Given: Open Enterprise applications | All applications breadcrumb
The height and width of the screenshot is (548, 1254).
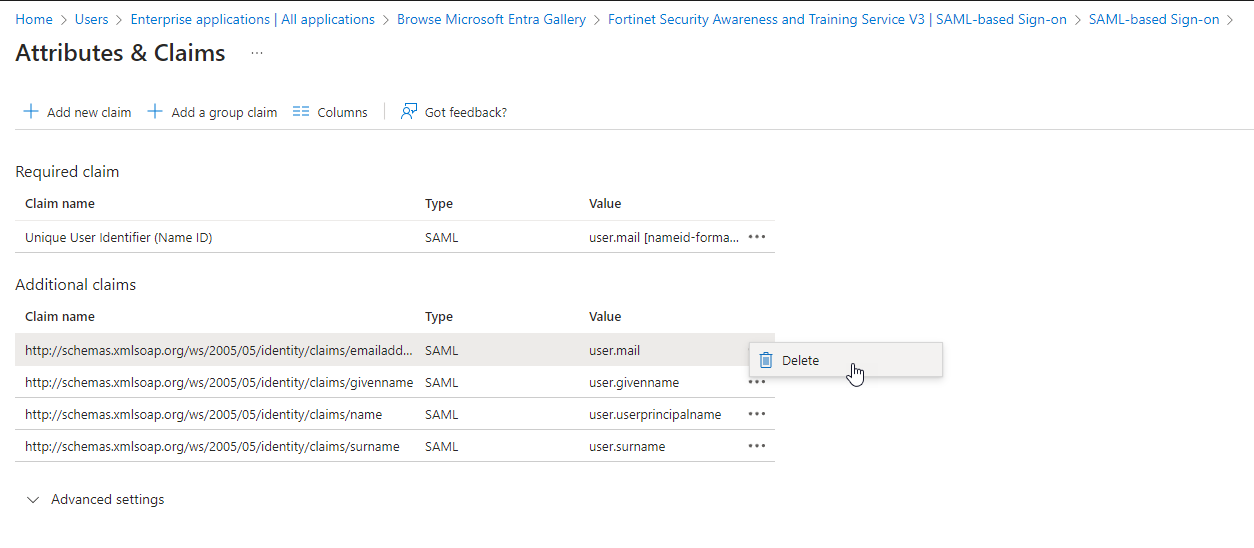Looking at the screenshot, I should tap(253, 19).
